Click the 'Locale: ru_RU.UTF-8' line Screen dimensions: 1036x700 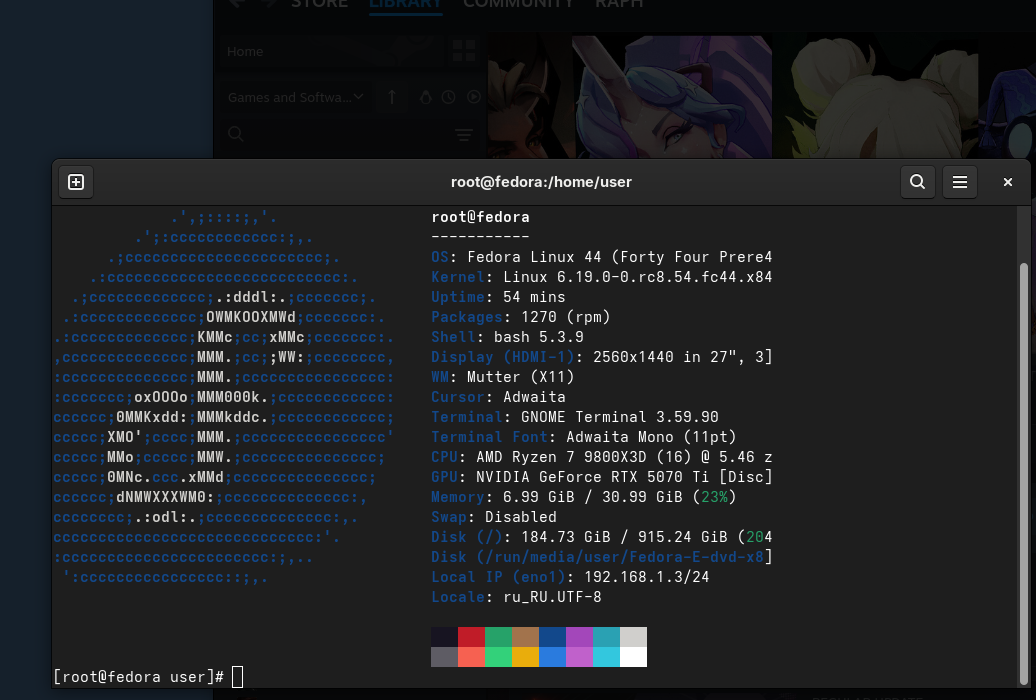coord(516,597)
